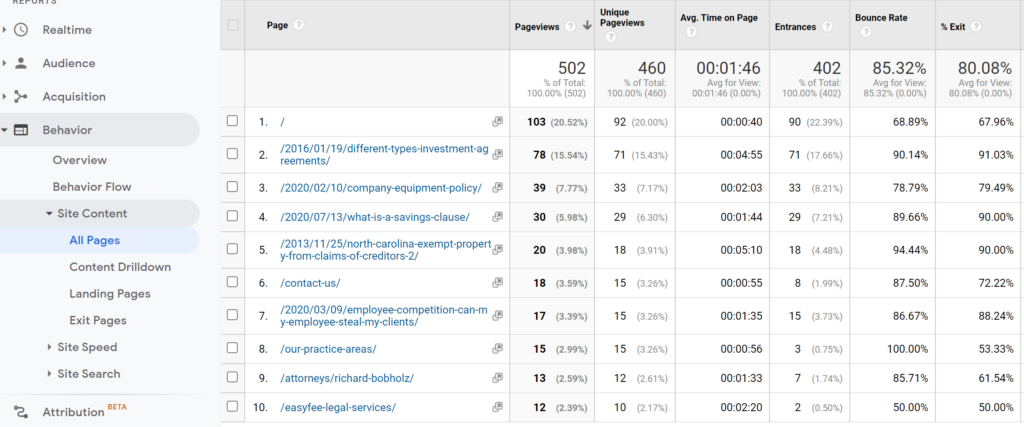Viewport: 1024px width, 427px height.
Task: Open contact-us page external link icon
Action: (x=498, y=283)
